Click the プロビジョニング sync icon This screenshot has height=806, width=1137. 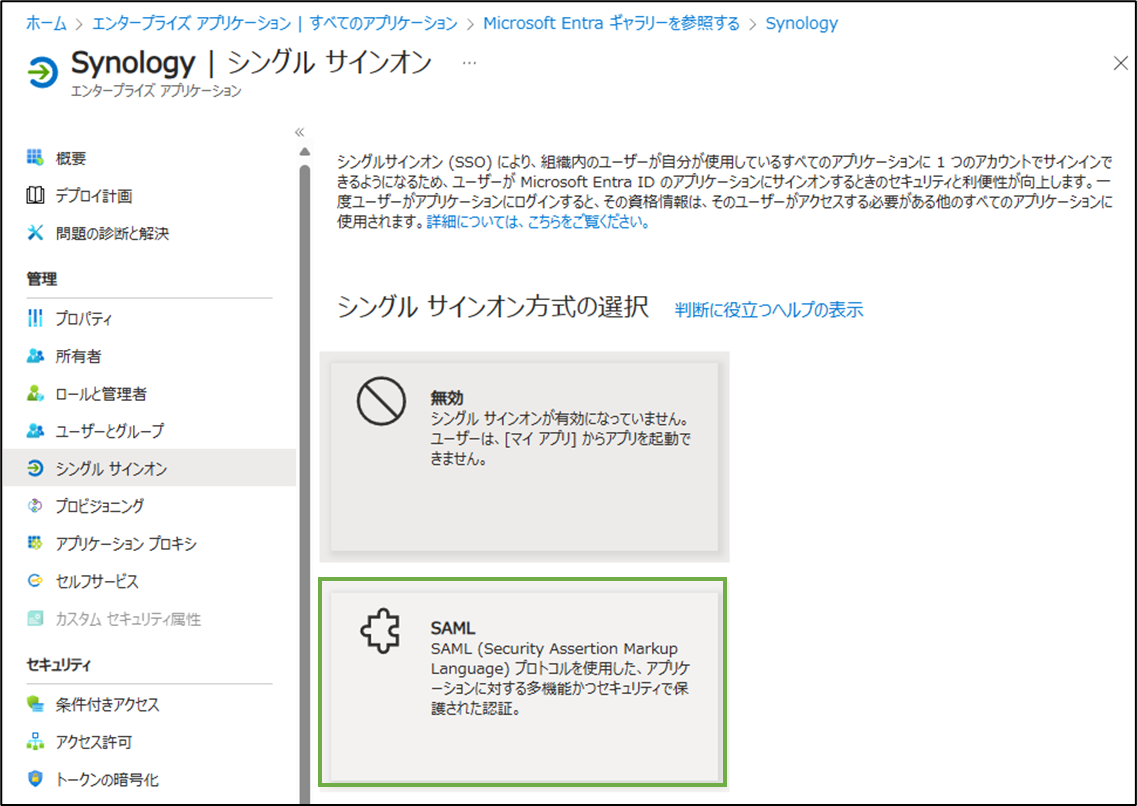click(35, 506)
